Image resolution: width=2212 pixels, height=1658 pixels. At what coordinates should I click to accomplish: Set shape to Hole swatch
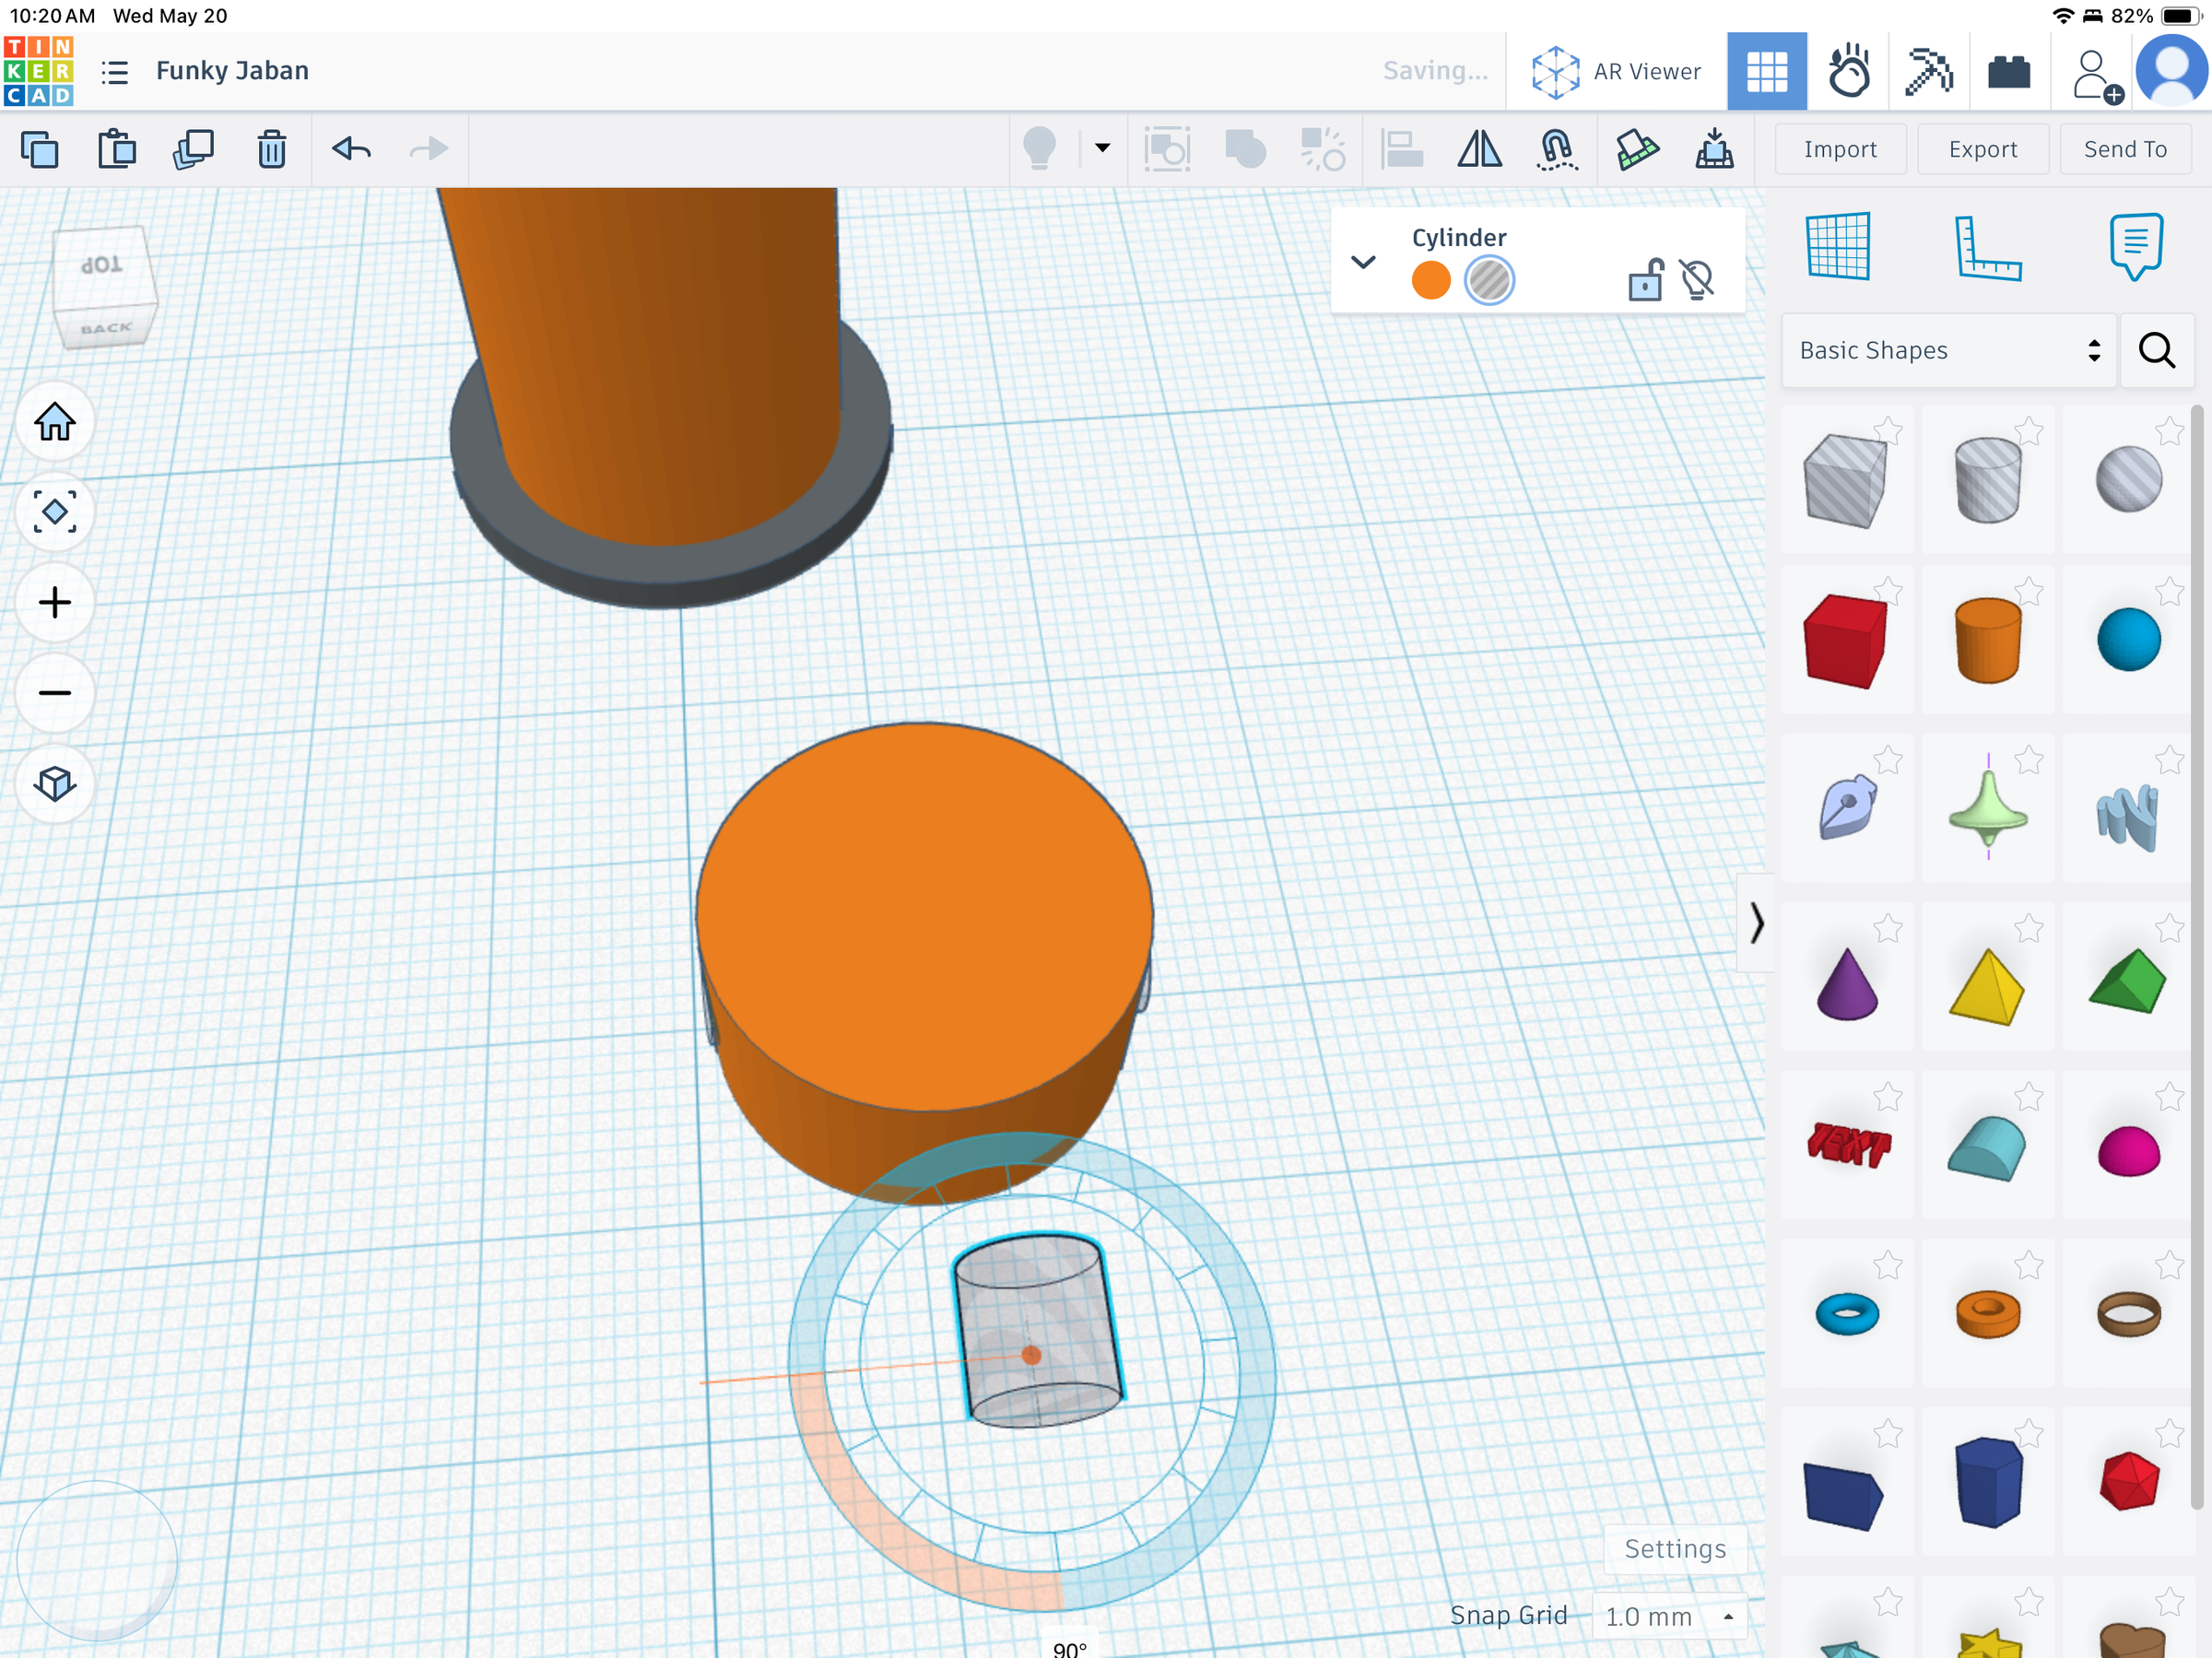click(1489, 281)
